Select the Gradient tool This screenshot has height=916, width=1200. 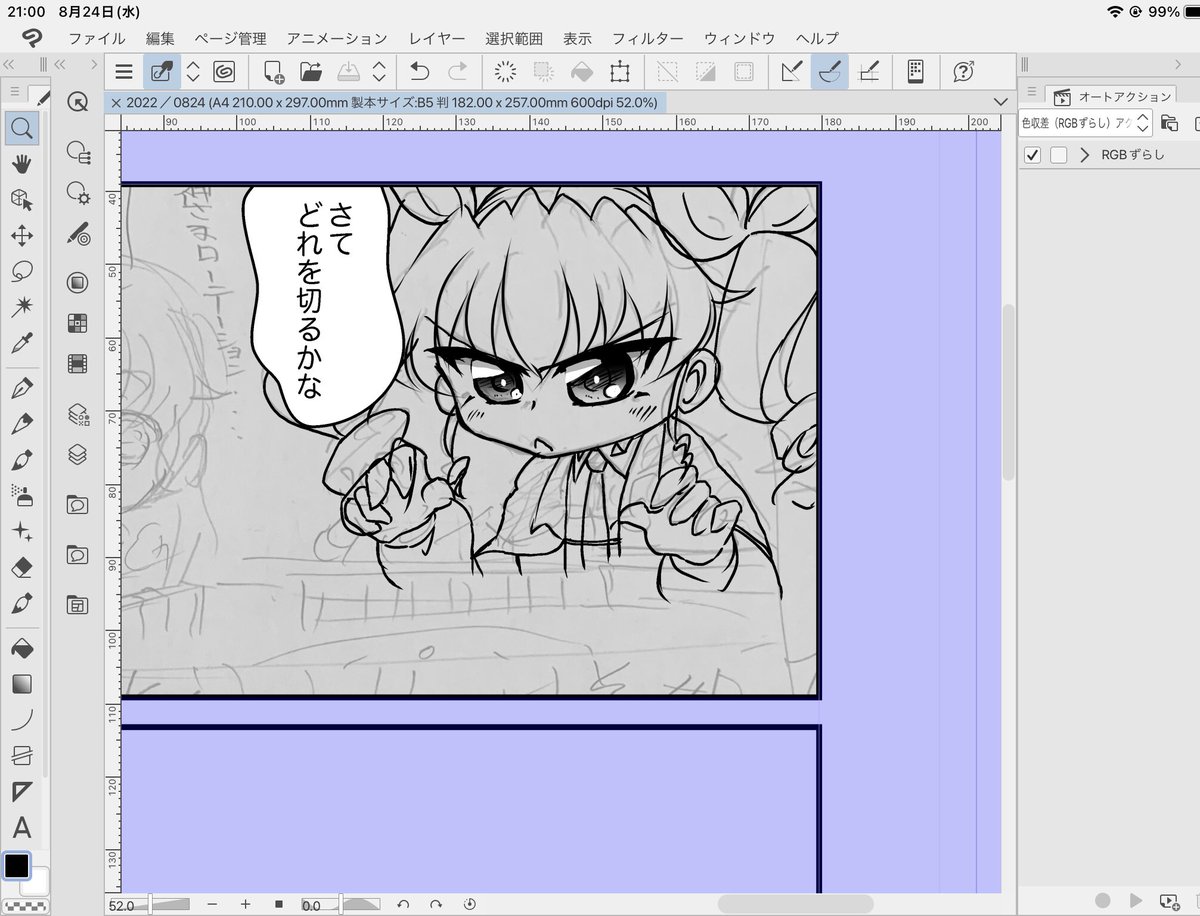point(22,684)
